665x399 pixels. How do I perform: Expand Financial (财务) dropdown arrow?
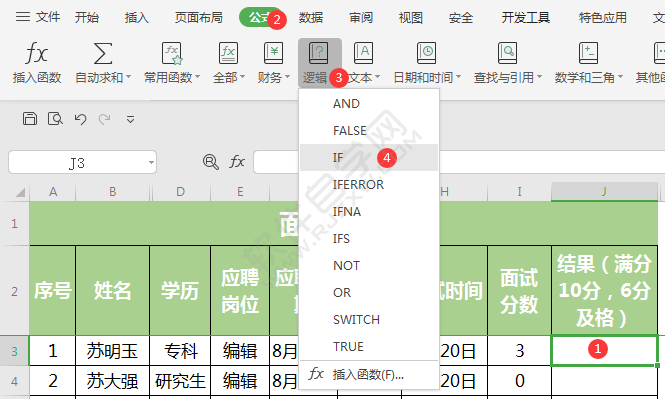[287, 78]
